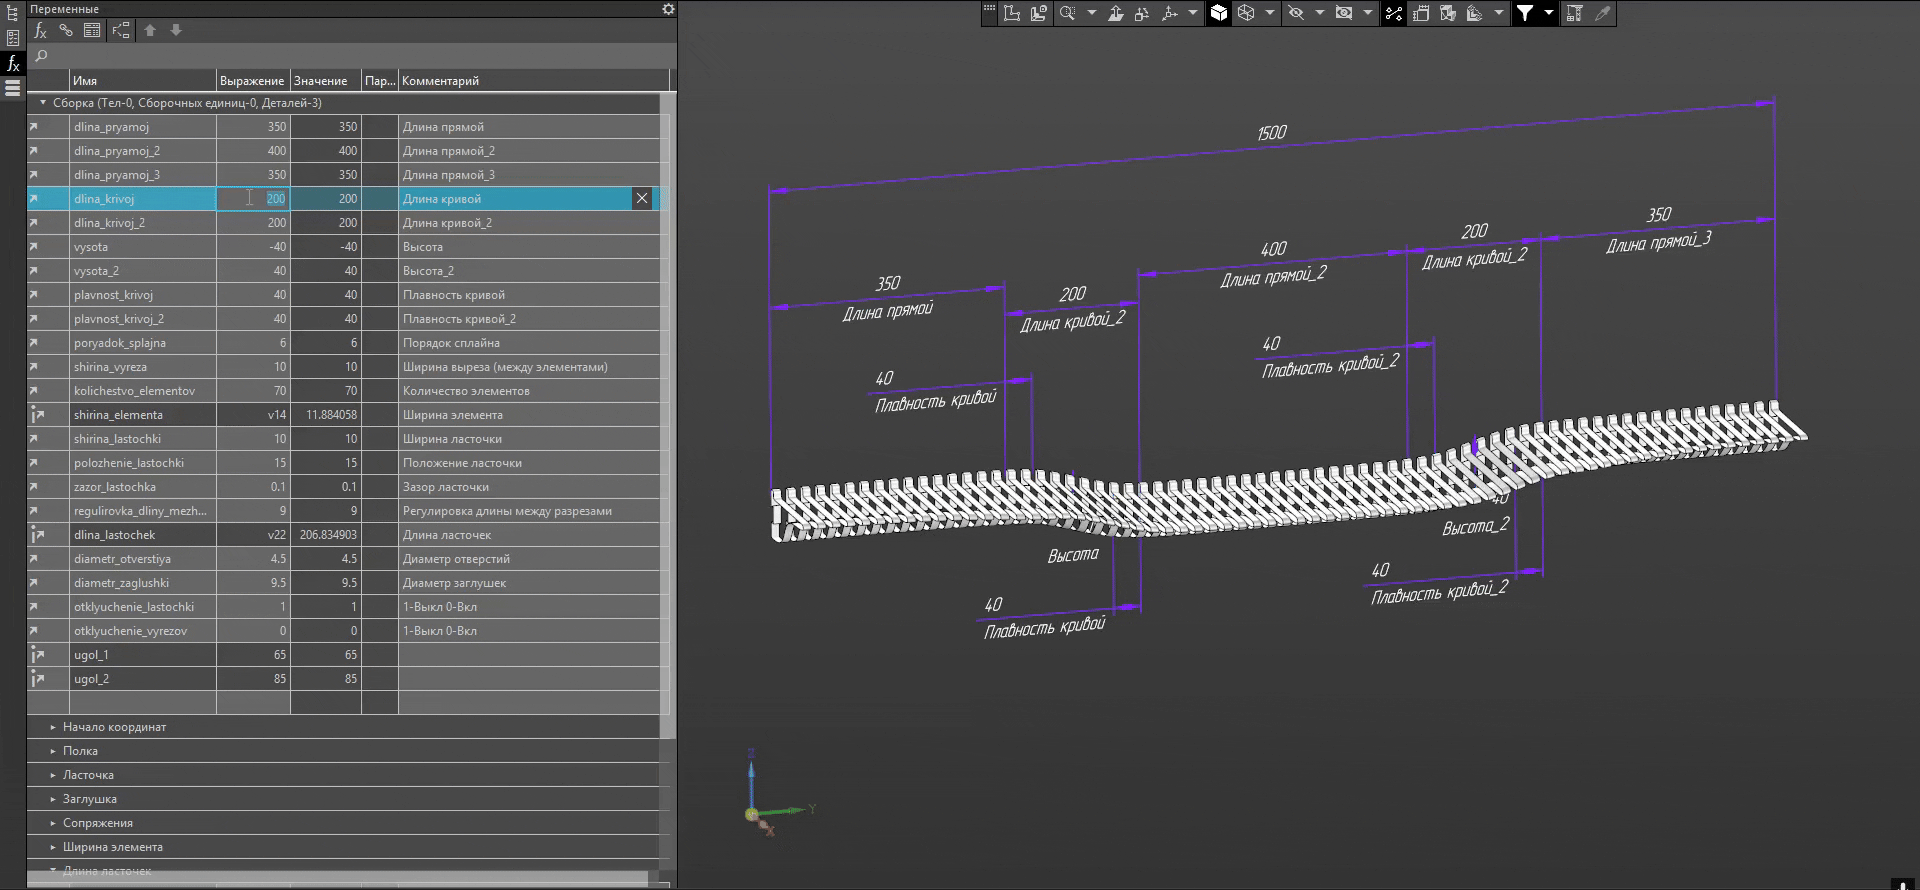Toggle the eye in frame visibility icon
Screen dimensions: 1920x890
click(1344, 13)
